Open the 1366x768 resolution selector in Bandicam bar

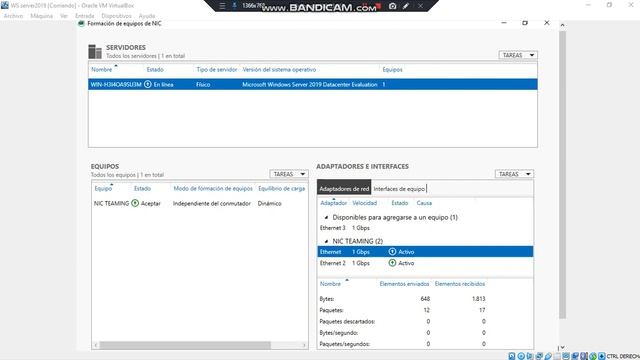point(252,6)
